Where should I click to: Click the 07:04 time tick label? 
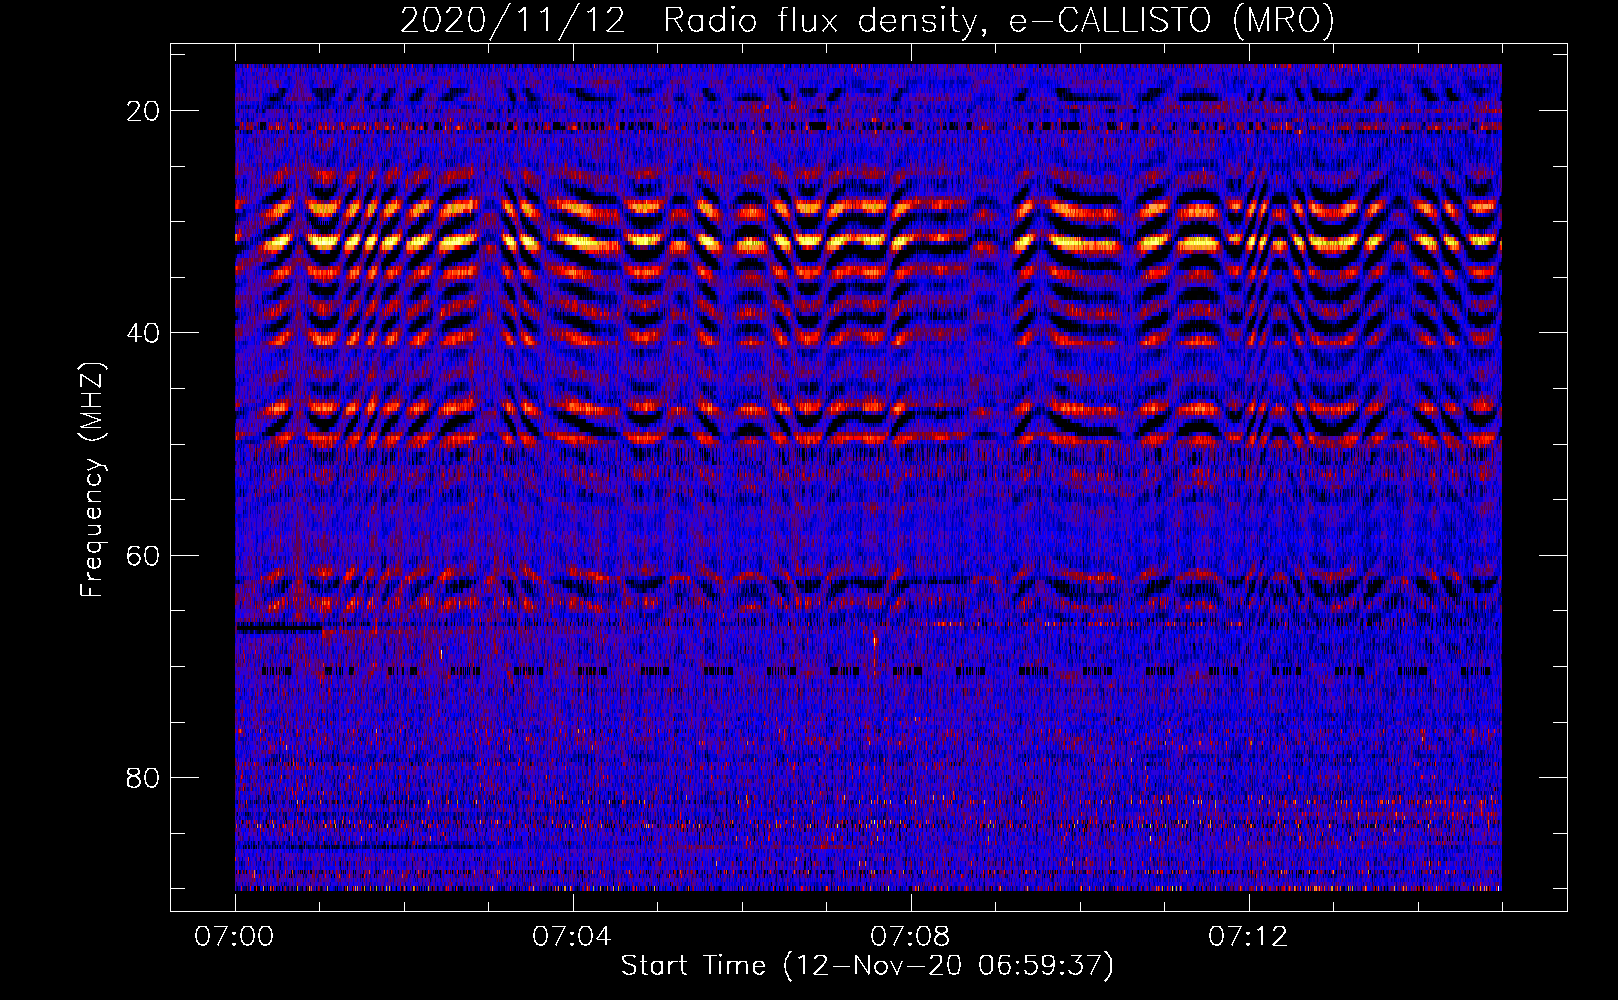pyautogui.click(x=572, y=937)
